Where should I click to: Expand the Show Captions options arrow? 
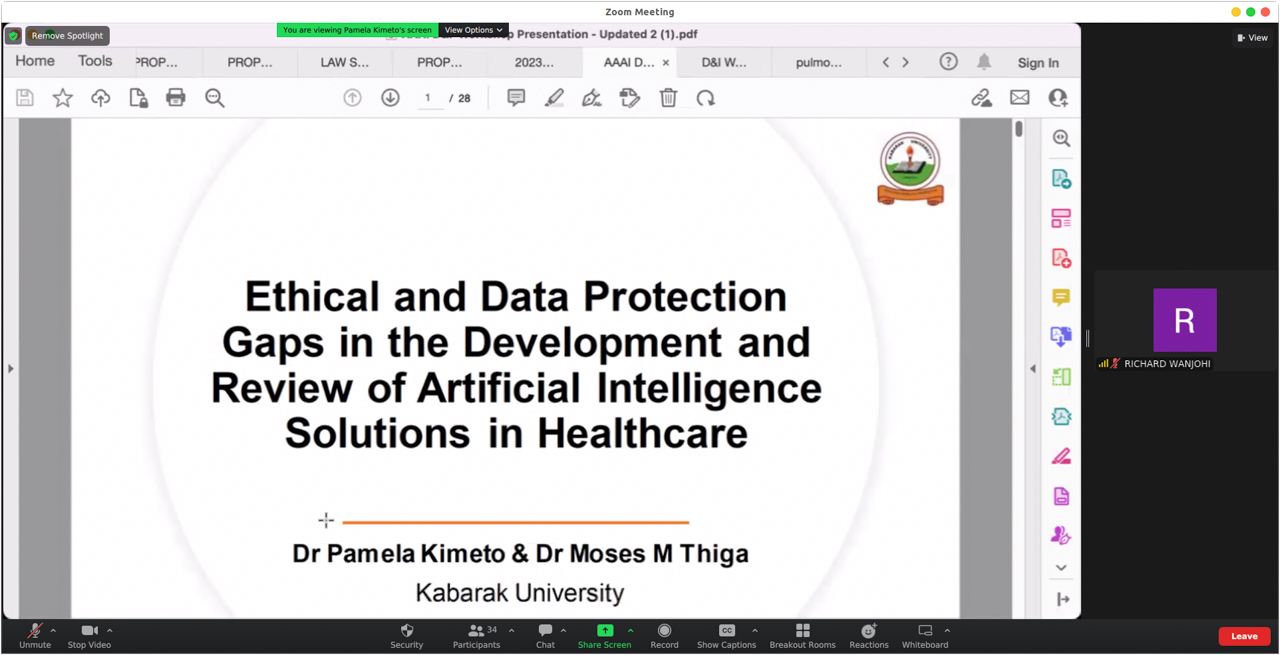[755, 631]
